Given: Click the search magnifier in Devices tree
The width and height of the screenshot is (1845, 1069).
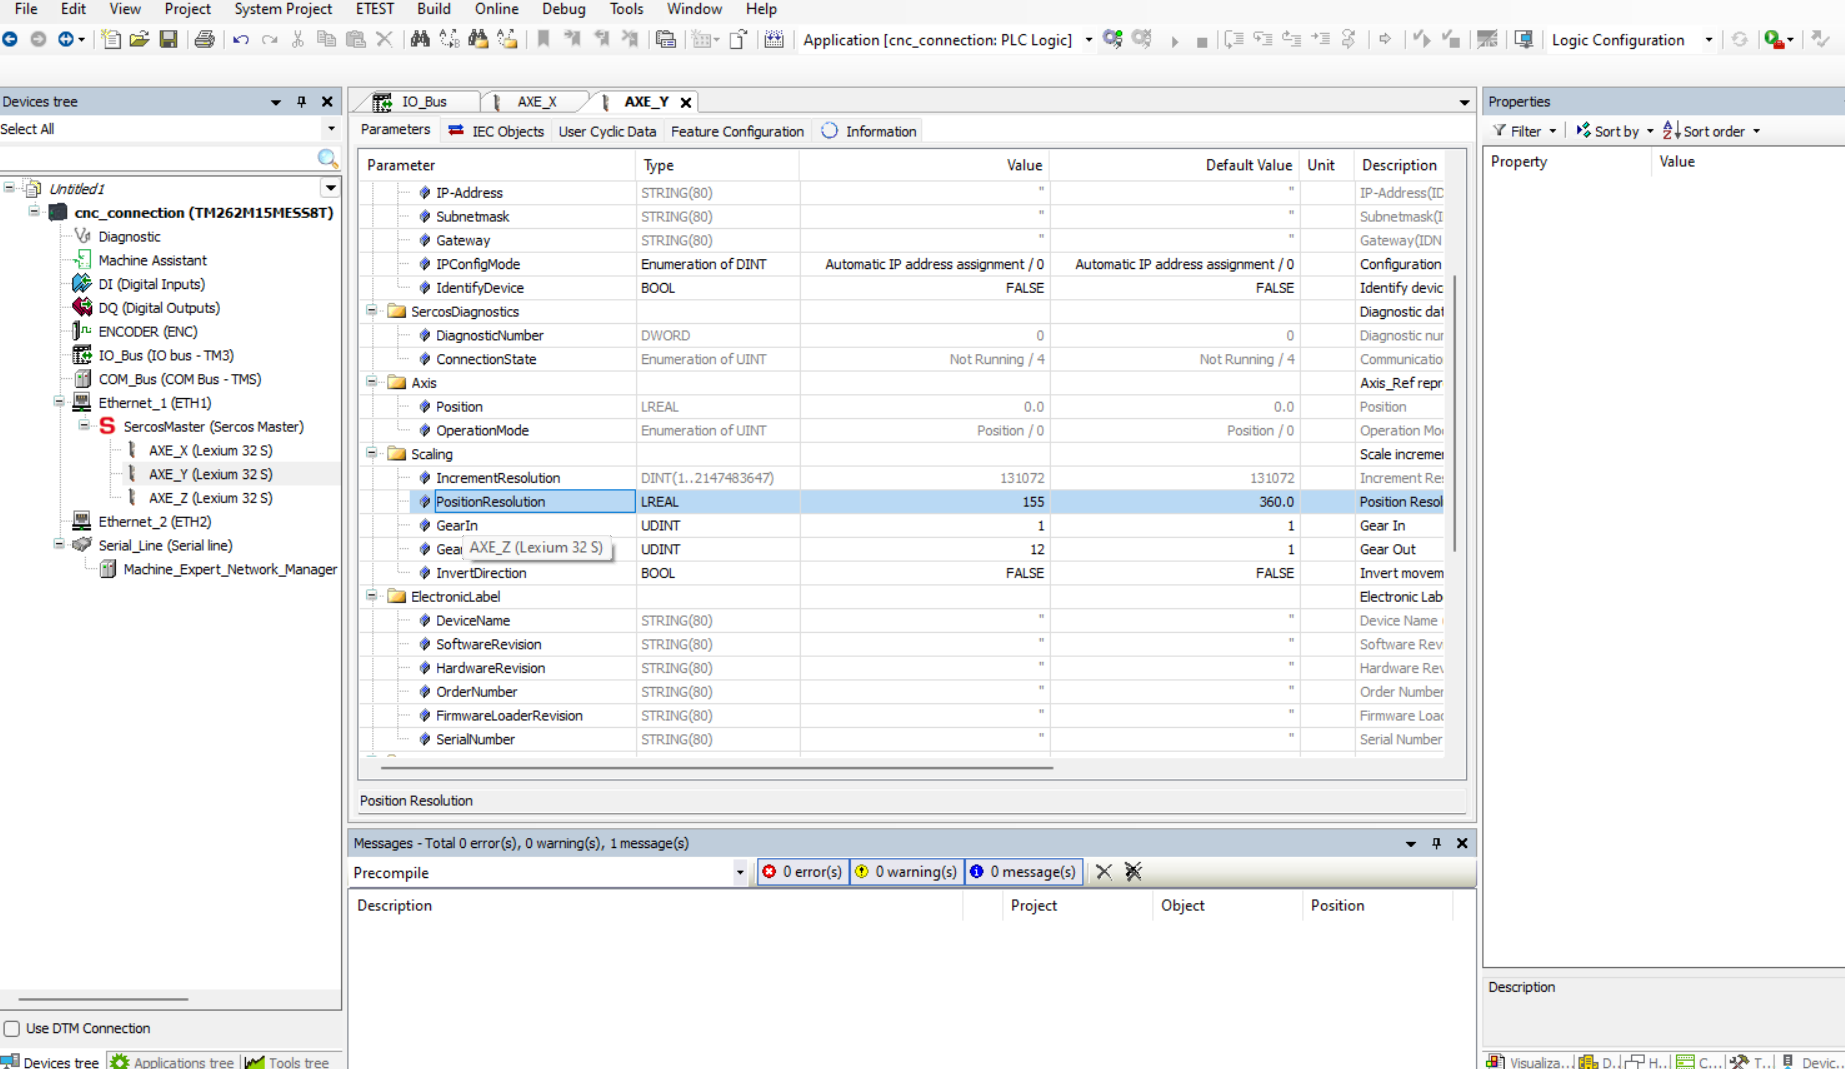Looking at the screenshot, I should point(327,158).
